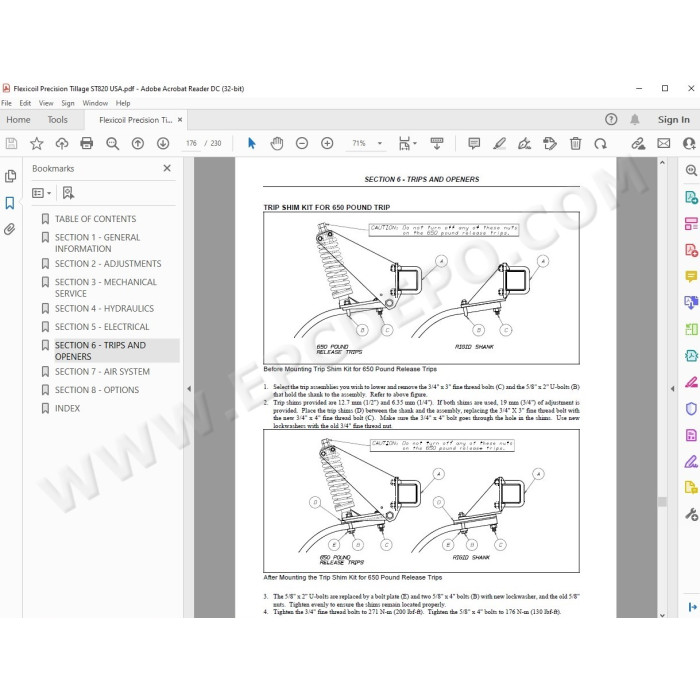Screen dimensions: 700x700
Task: Open the right pane search zoom icon
Action: pos(691,170)
